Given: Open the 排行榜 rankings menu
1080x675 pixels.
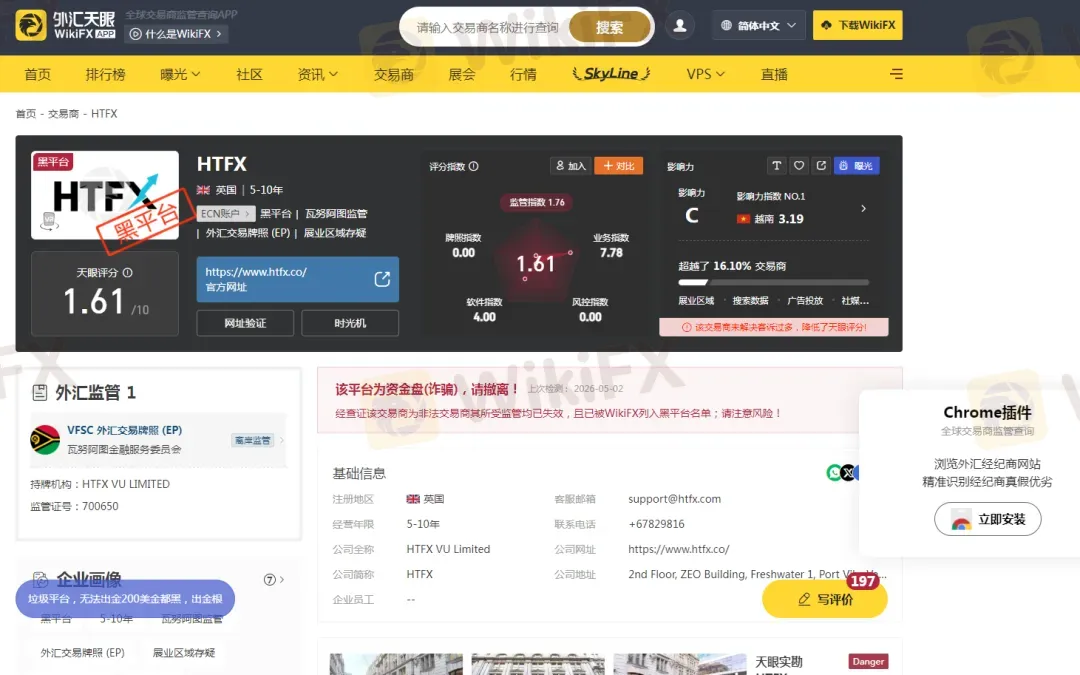Looking at the screenshot, I should (x=105, y=74).
